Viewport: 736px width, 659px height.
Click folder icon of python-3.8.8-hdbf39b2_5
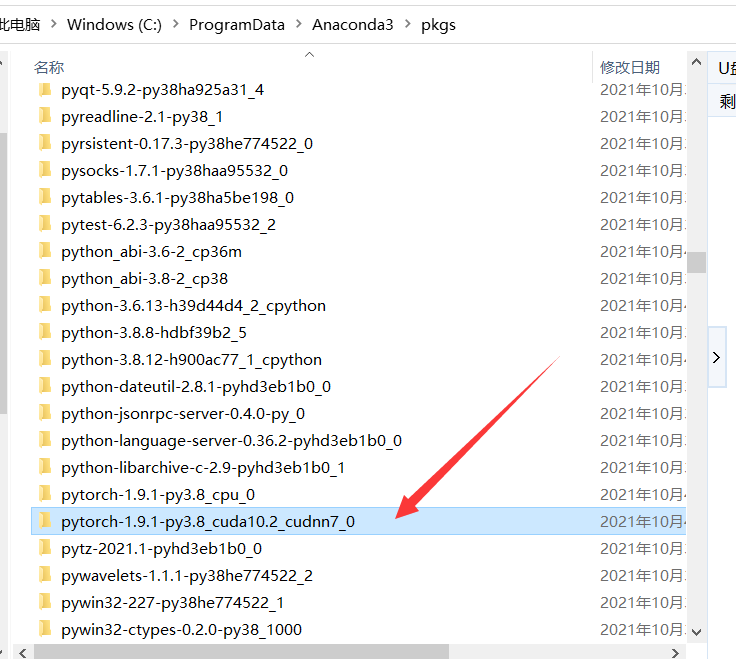point(45,332)
